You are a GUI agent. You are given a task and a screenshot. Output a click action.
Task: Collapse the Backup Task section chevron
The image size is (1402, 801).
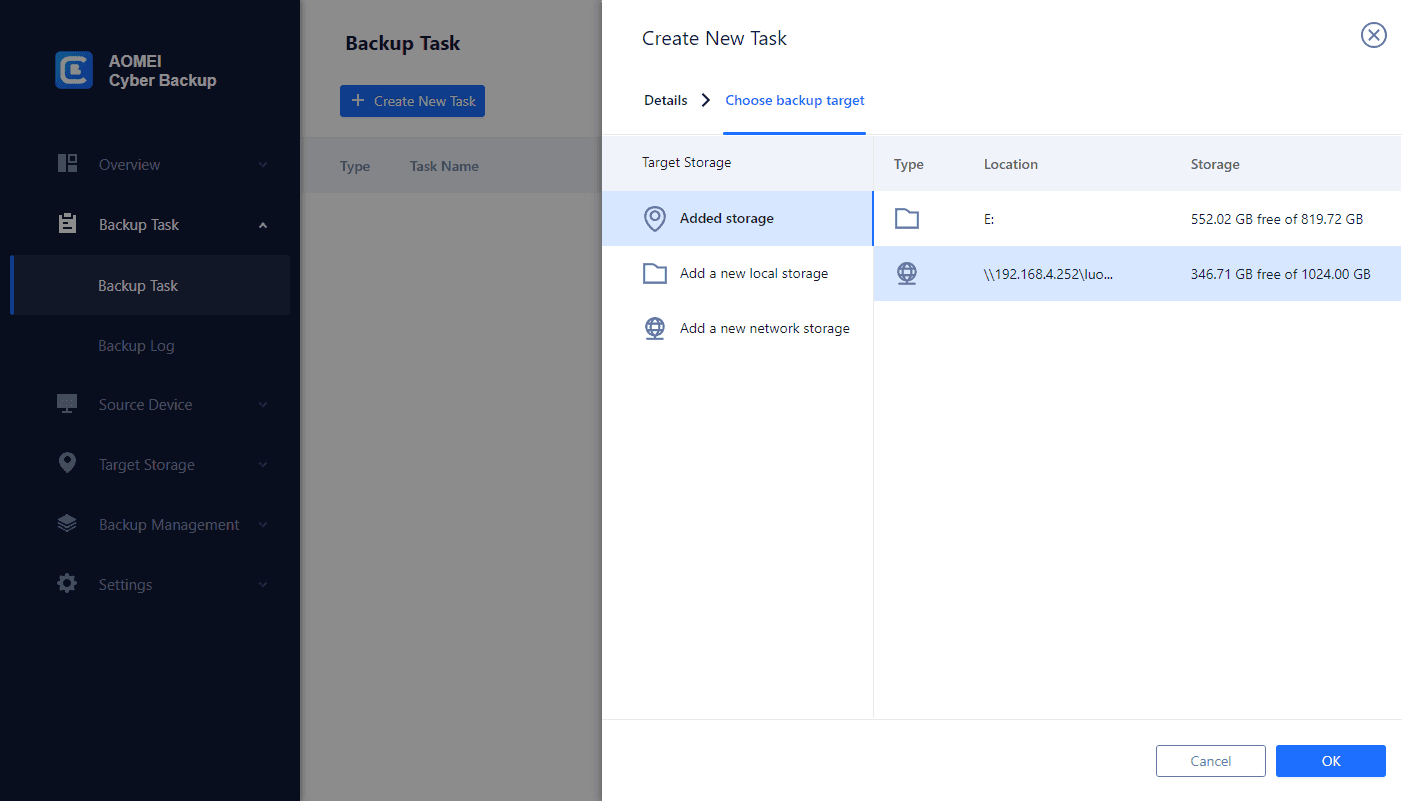point(263,225)
